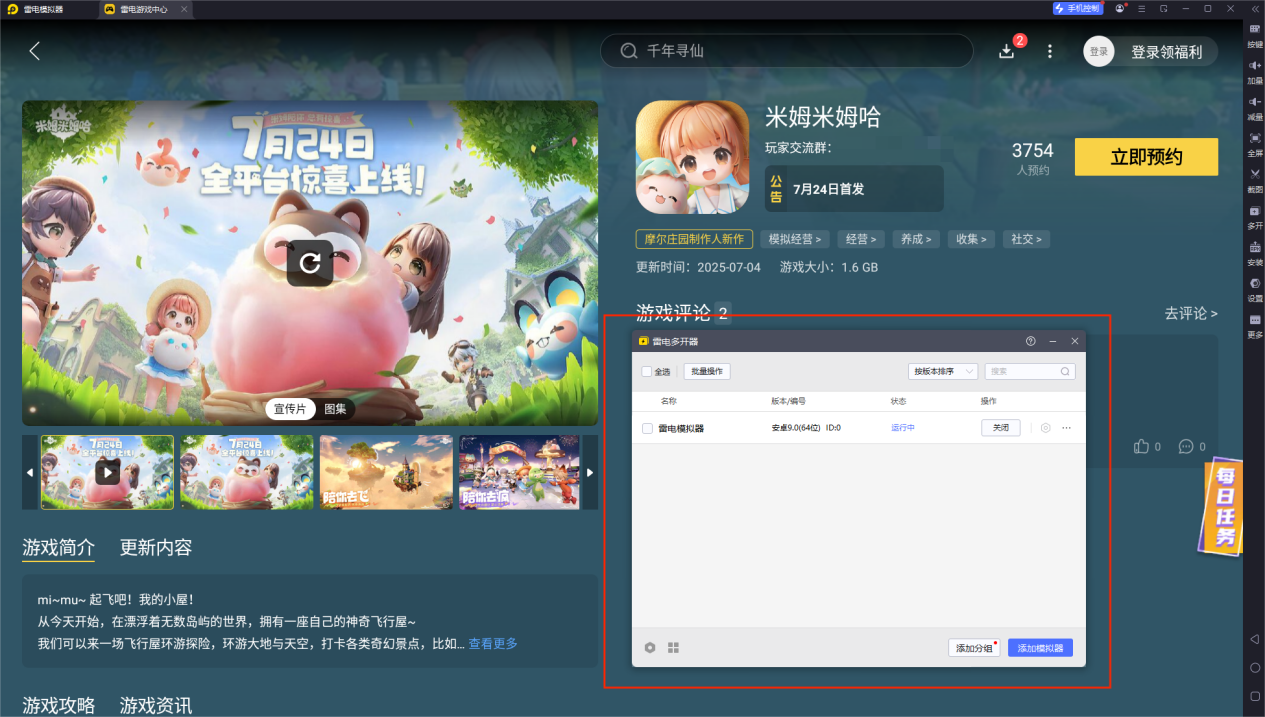1265x717 pixels.
Task: Expand the description via 查看更多
Action: (493, 644)
